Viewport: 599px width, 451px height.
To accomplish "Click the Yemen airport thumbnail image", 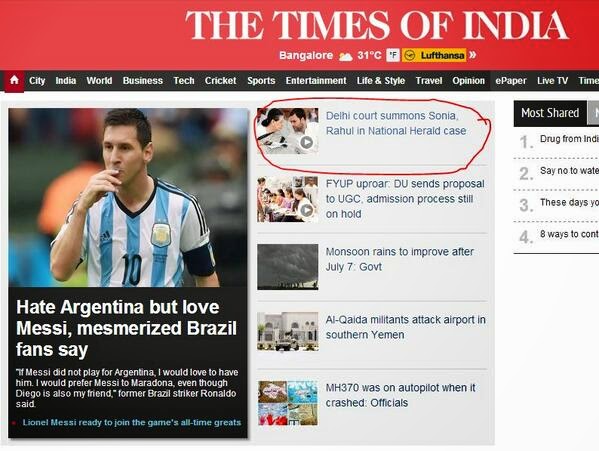I will (288, 331).
